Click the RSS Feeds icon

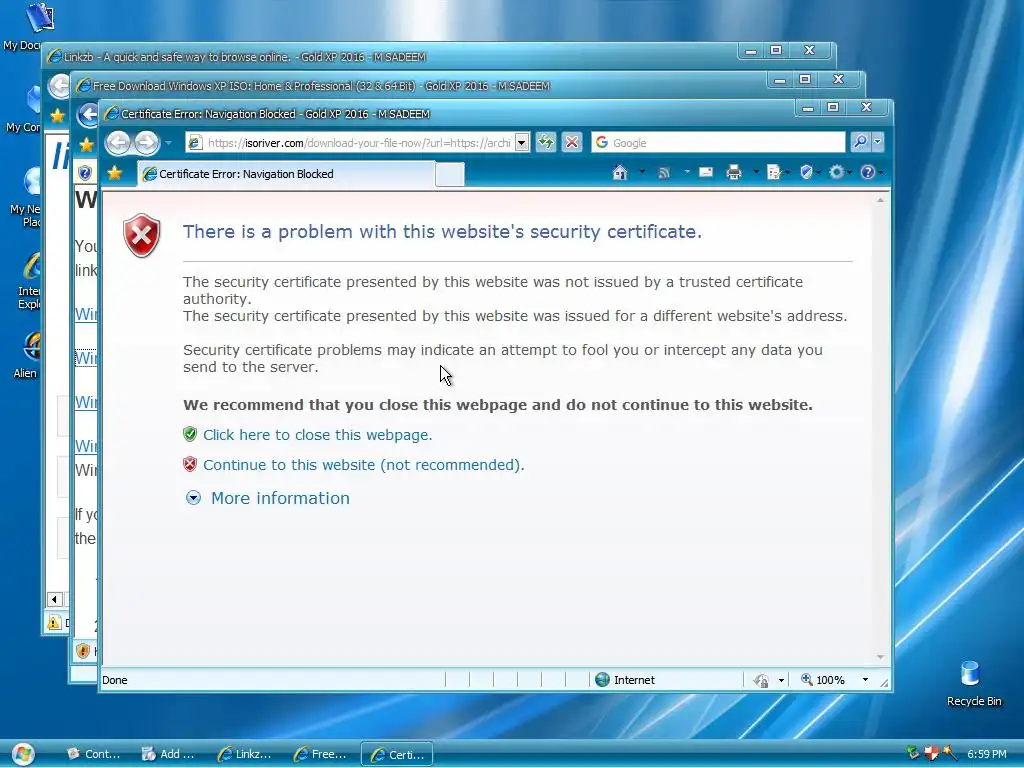[664, 172]
